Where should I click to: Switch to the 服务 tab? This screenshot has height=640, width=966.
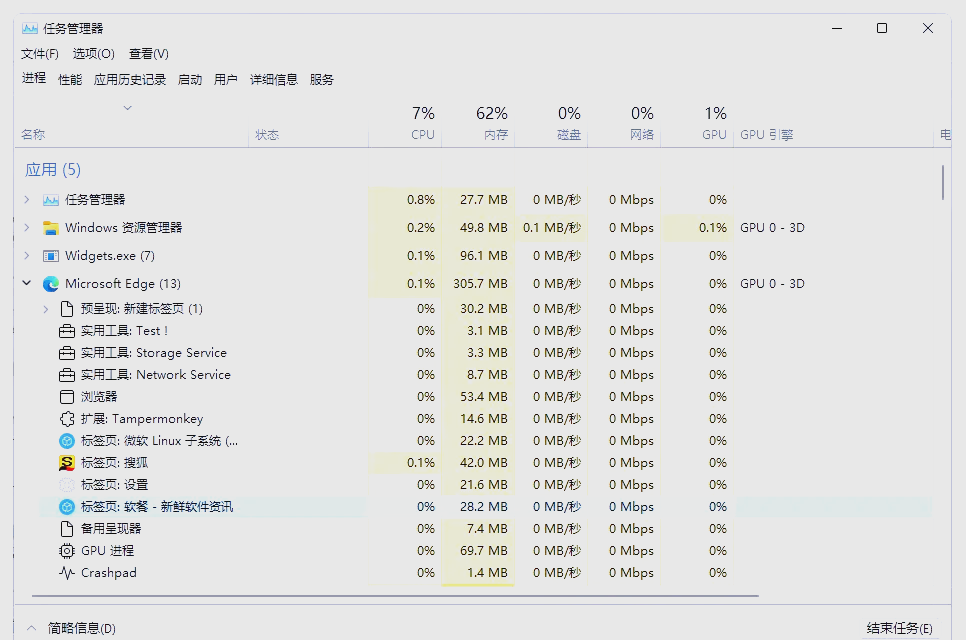click(322, 79)
